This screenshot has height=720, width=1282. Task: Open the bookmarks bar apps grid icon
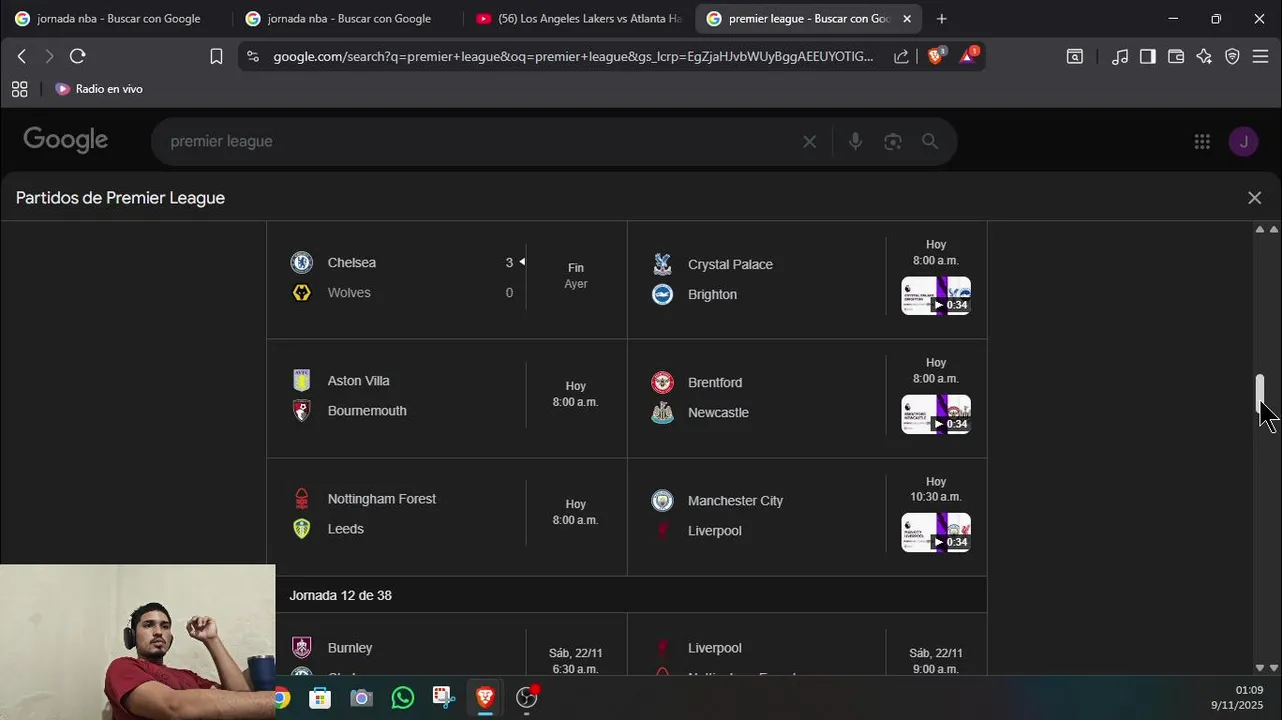click(x=19, y=89)
